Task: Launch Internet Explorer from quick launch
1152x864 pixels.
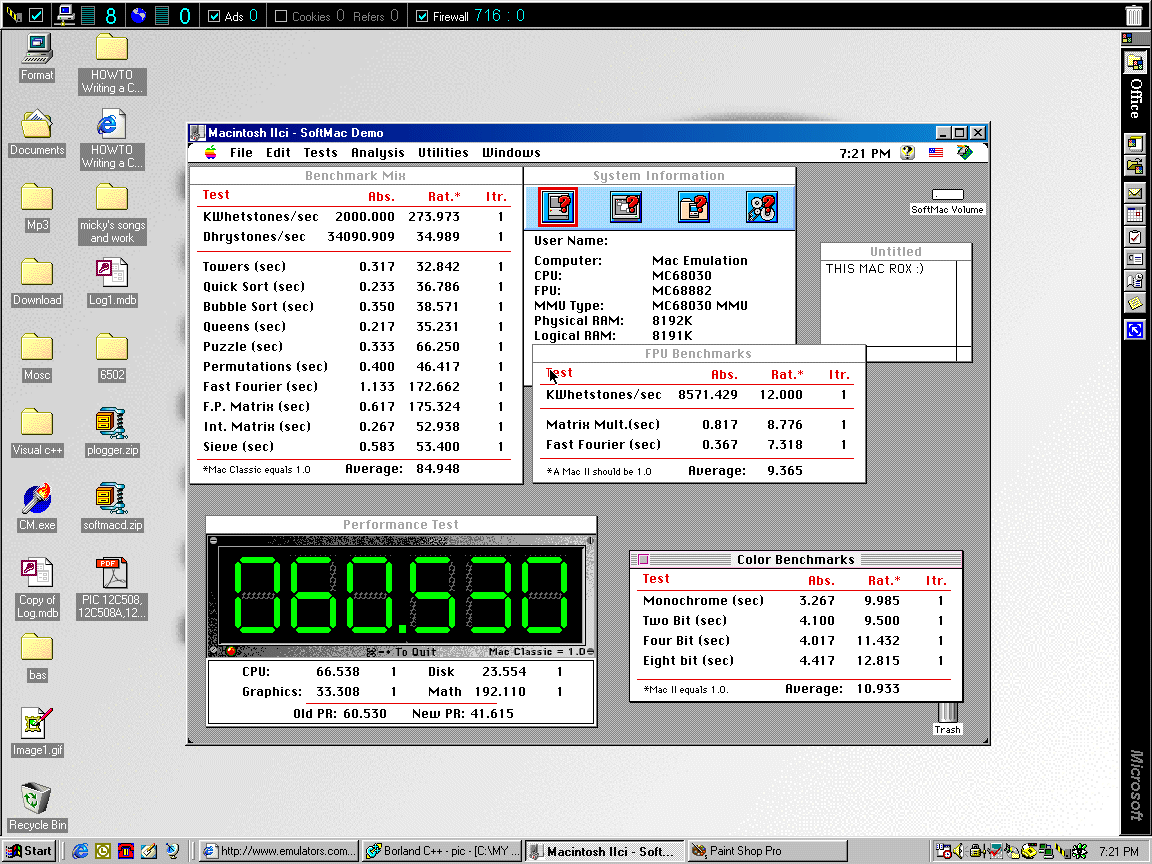Action: 80,851
